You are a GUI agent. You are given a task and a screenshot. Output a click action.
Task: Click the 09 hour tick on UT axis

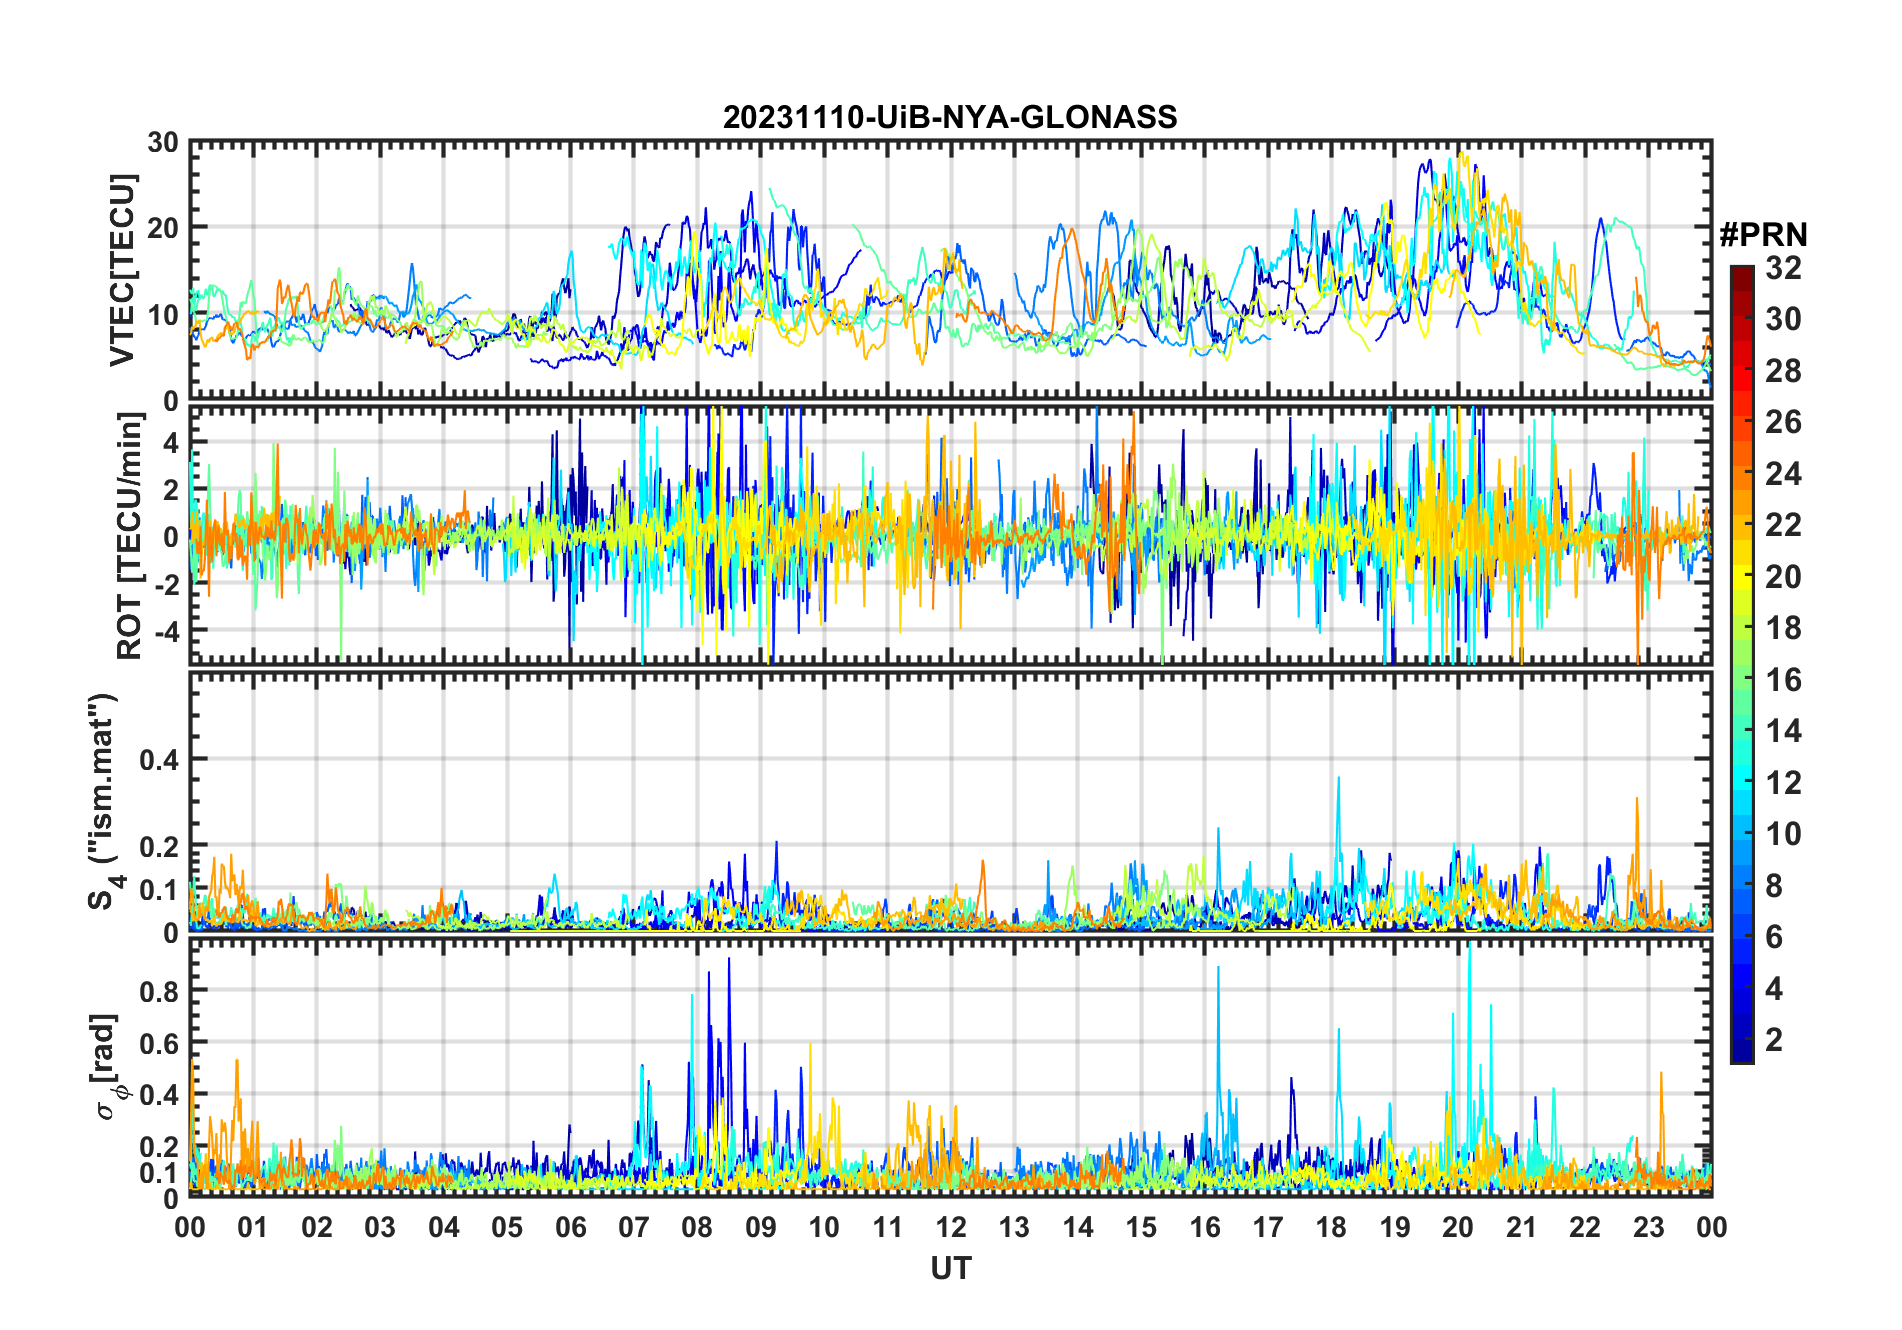pyautogui.click(x=761, y=1227)
